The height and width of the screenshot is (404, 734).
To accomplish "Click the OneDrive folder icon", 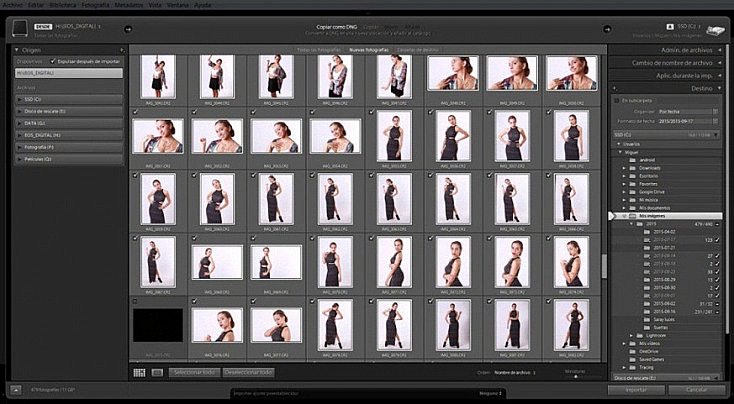I will (x=632, y=352).
